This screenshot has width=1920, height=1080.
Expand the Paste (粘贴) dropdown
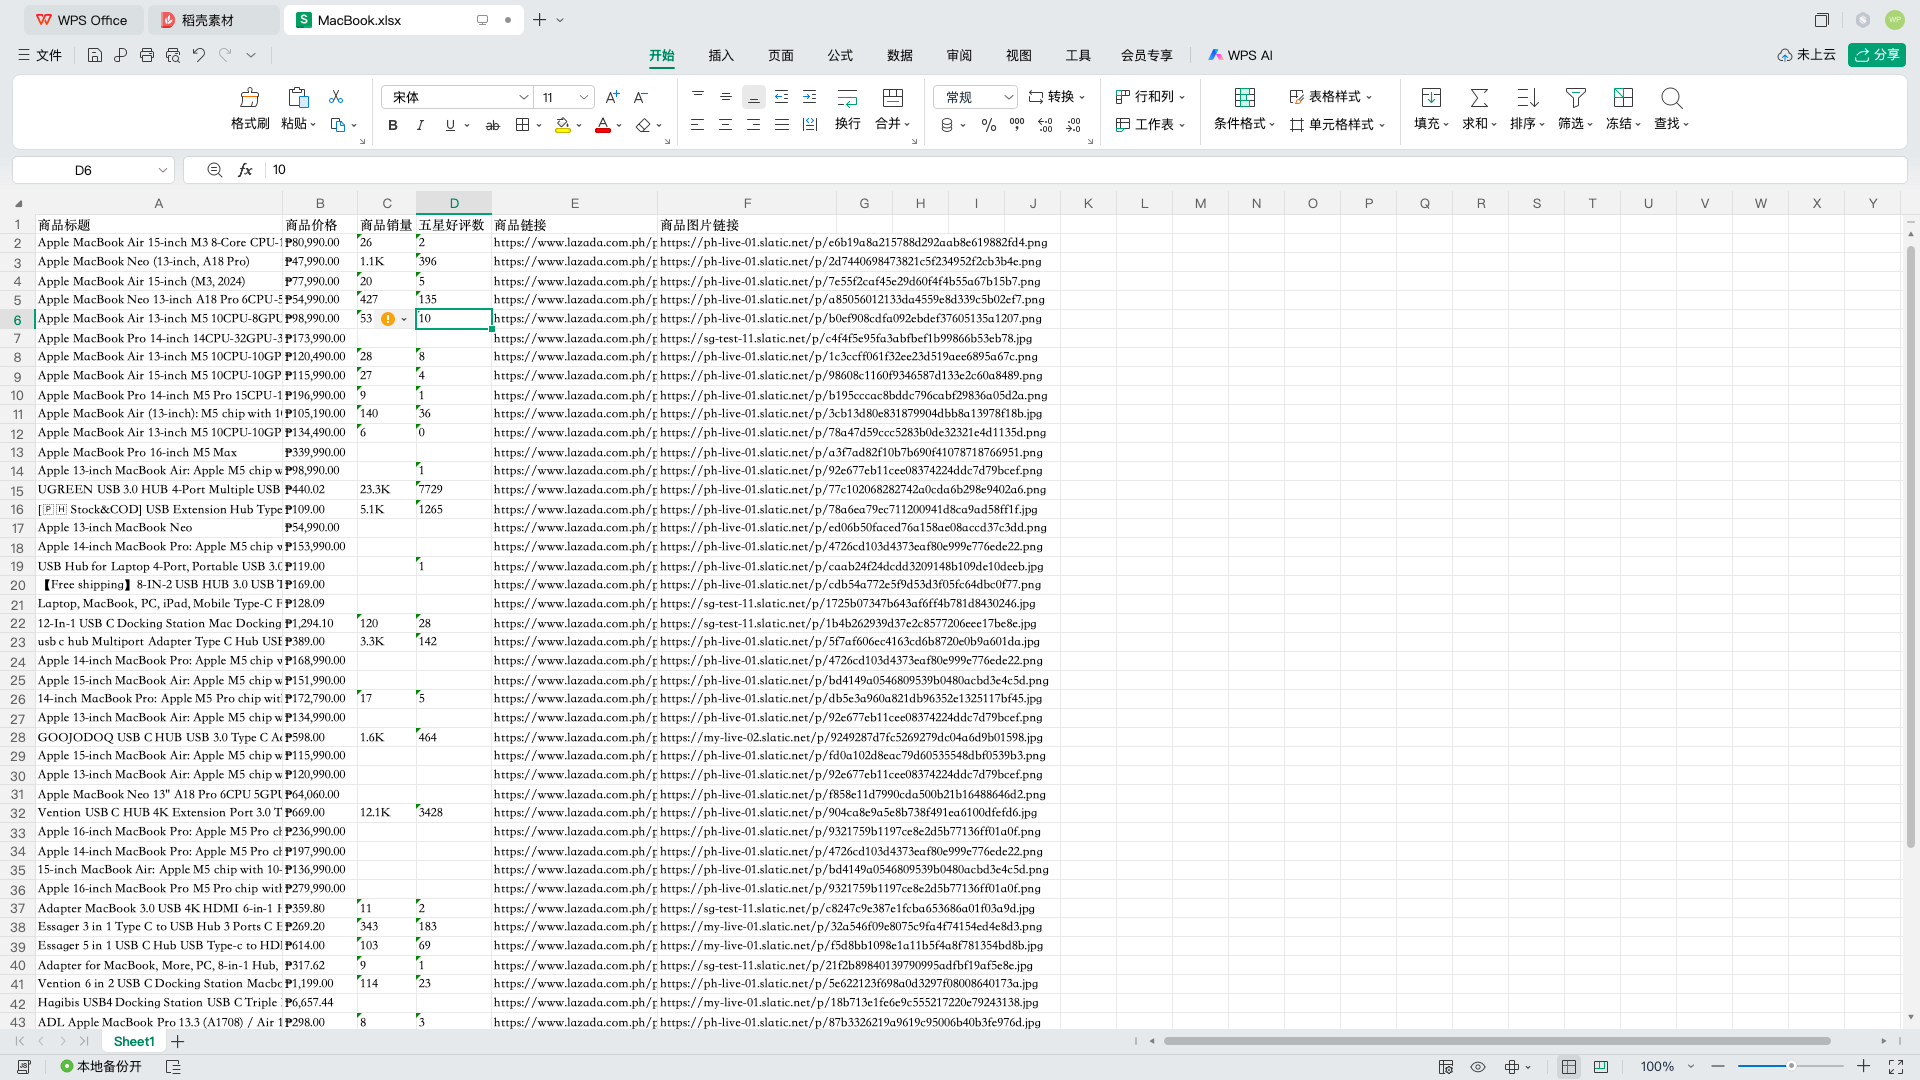coord(298,124)
